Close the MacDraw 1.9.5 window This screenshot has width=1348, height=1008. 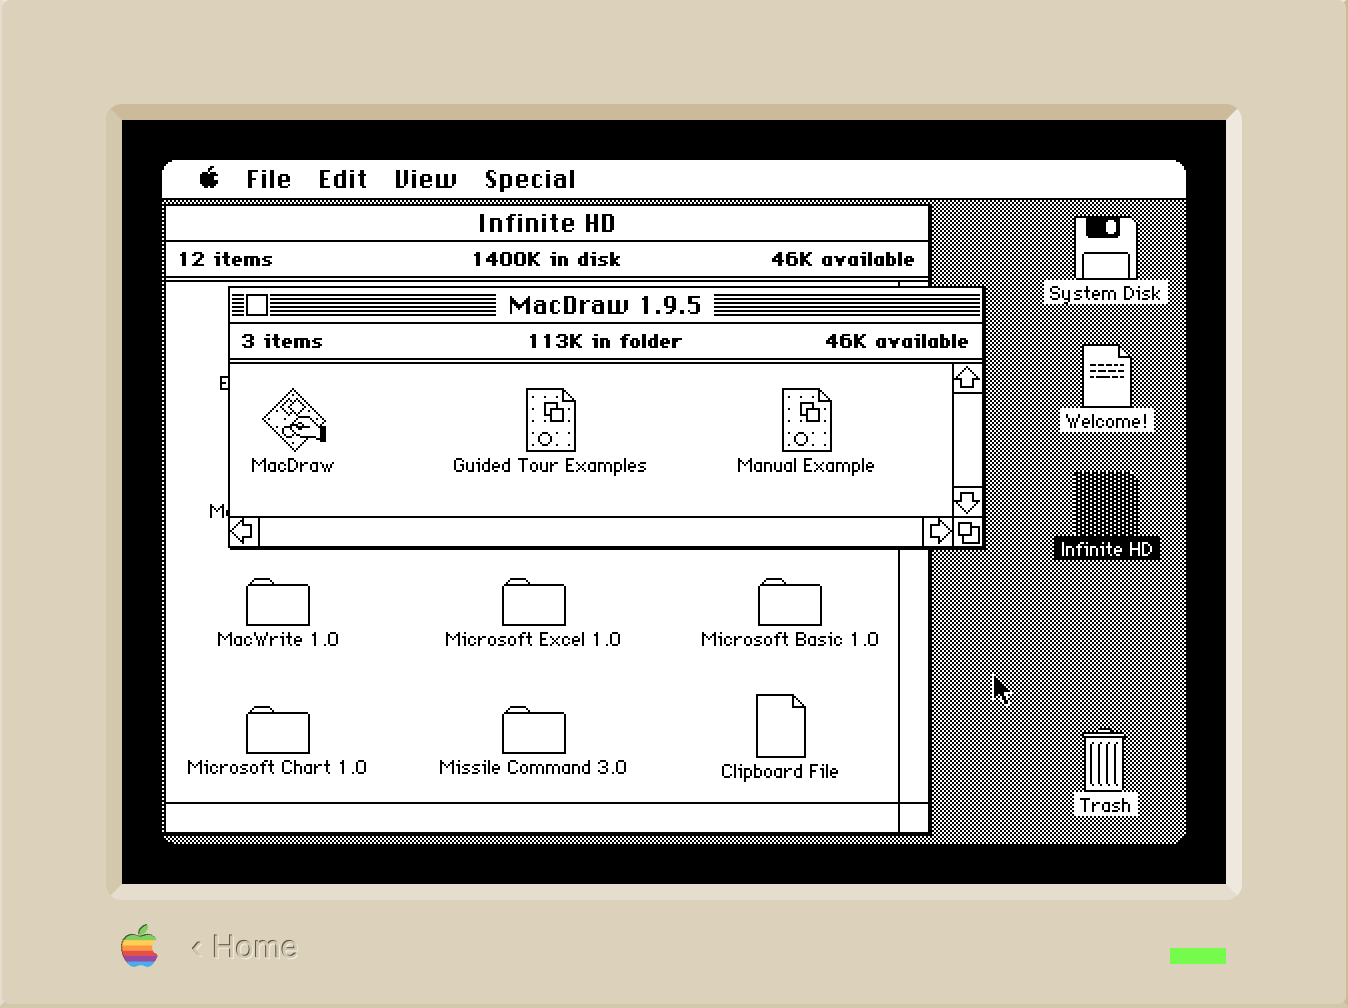click(x=257, y=305)
